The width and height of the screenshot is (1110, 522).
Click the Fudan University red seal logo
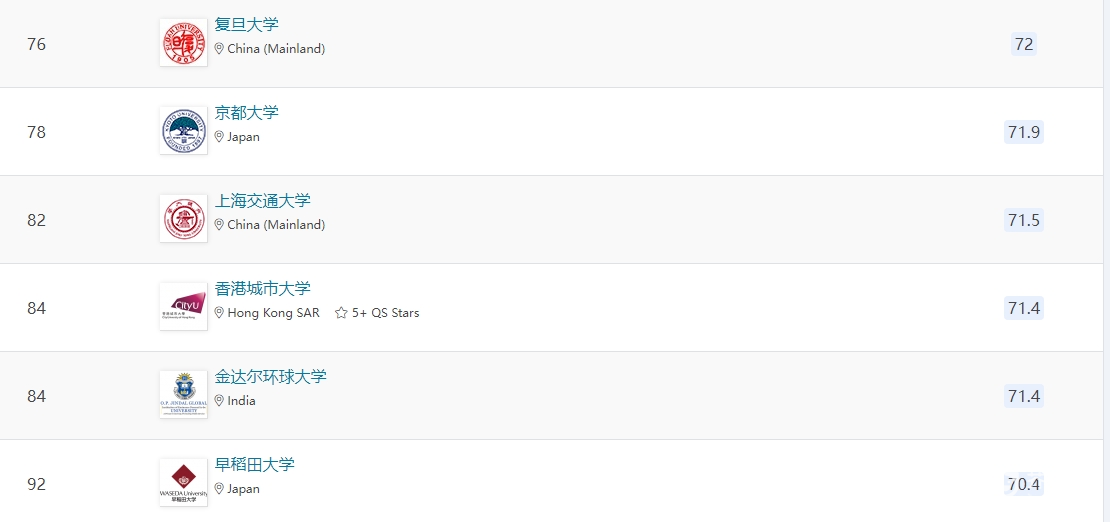[183, 42]
